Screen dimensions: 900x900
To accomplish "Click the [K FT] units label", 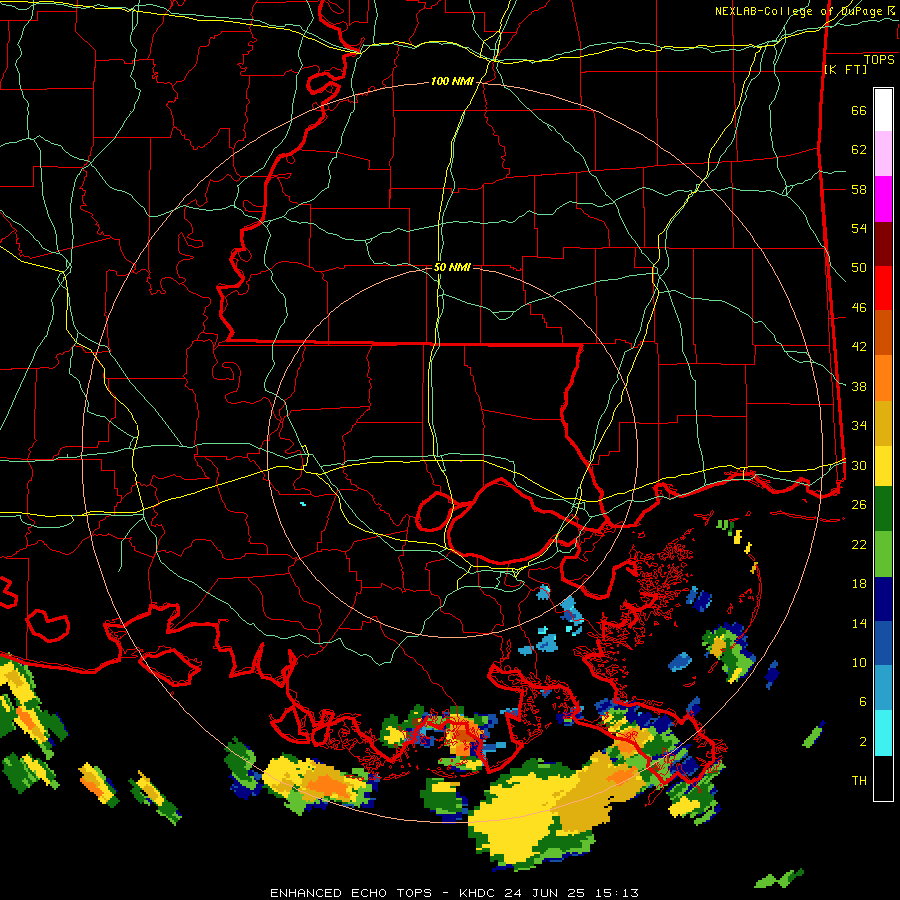I will pos(845,69).
